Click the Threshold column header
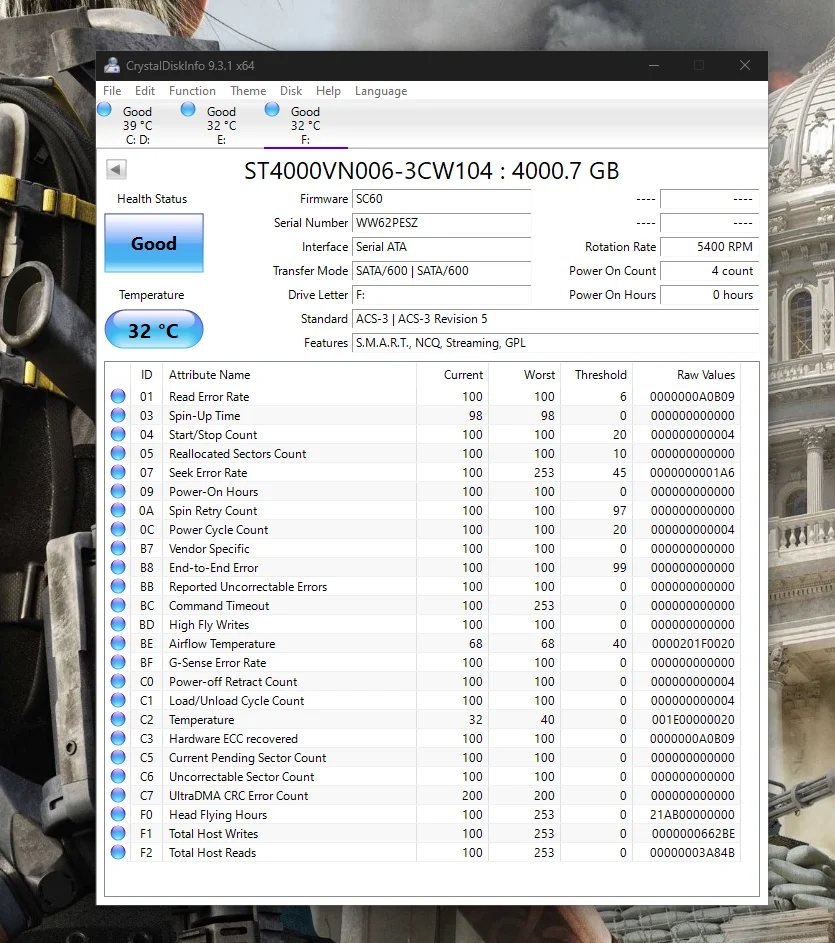Viewport: 835px width, 943px height. (x=600, y=375)
